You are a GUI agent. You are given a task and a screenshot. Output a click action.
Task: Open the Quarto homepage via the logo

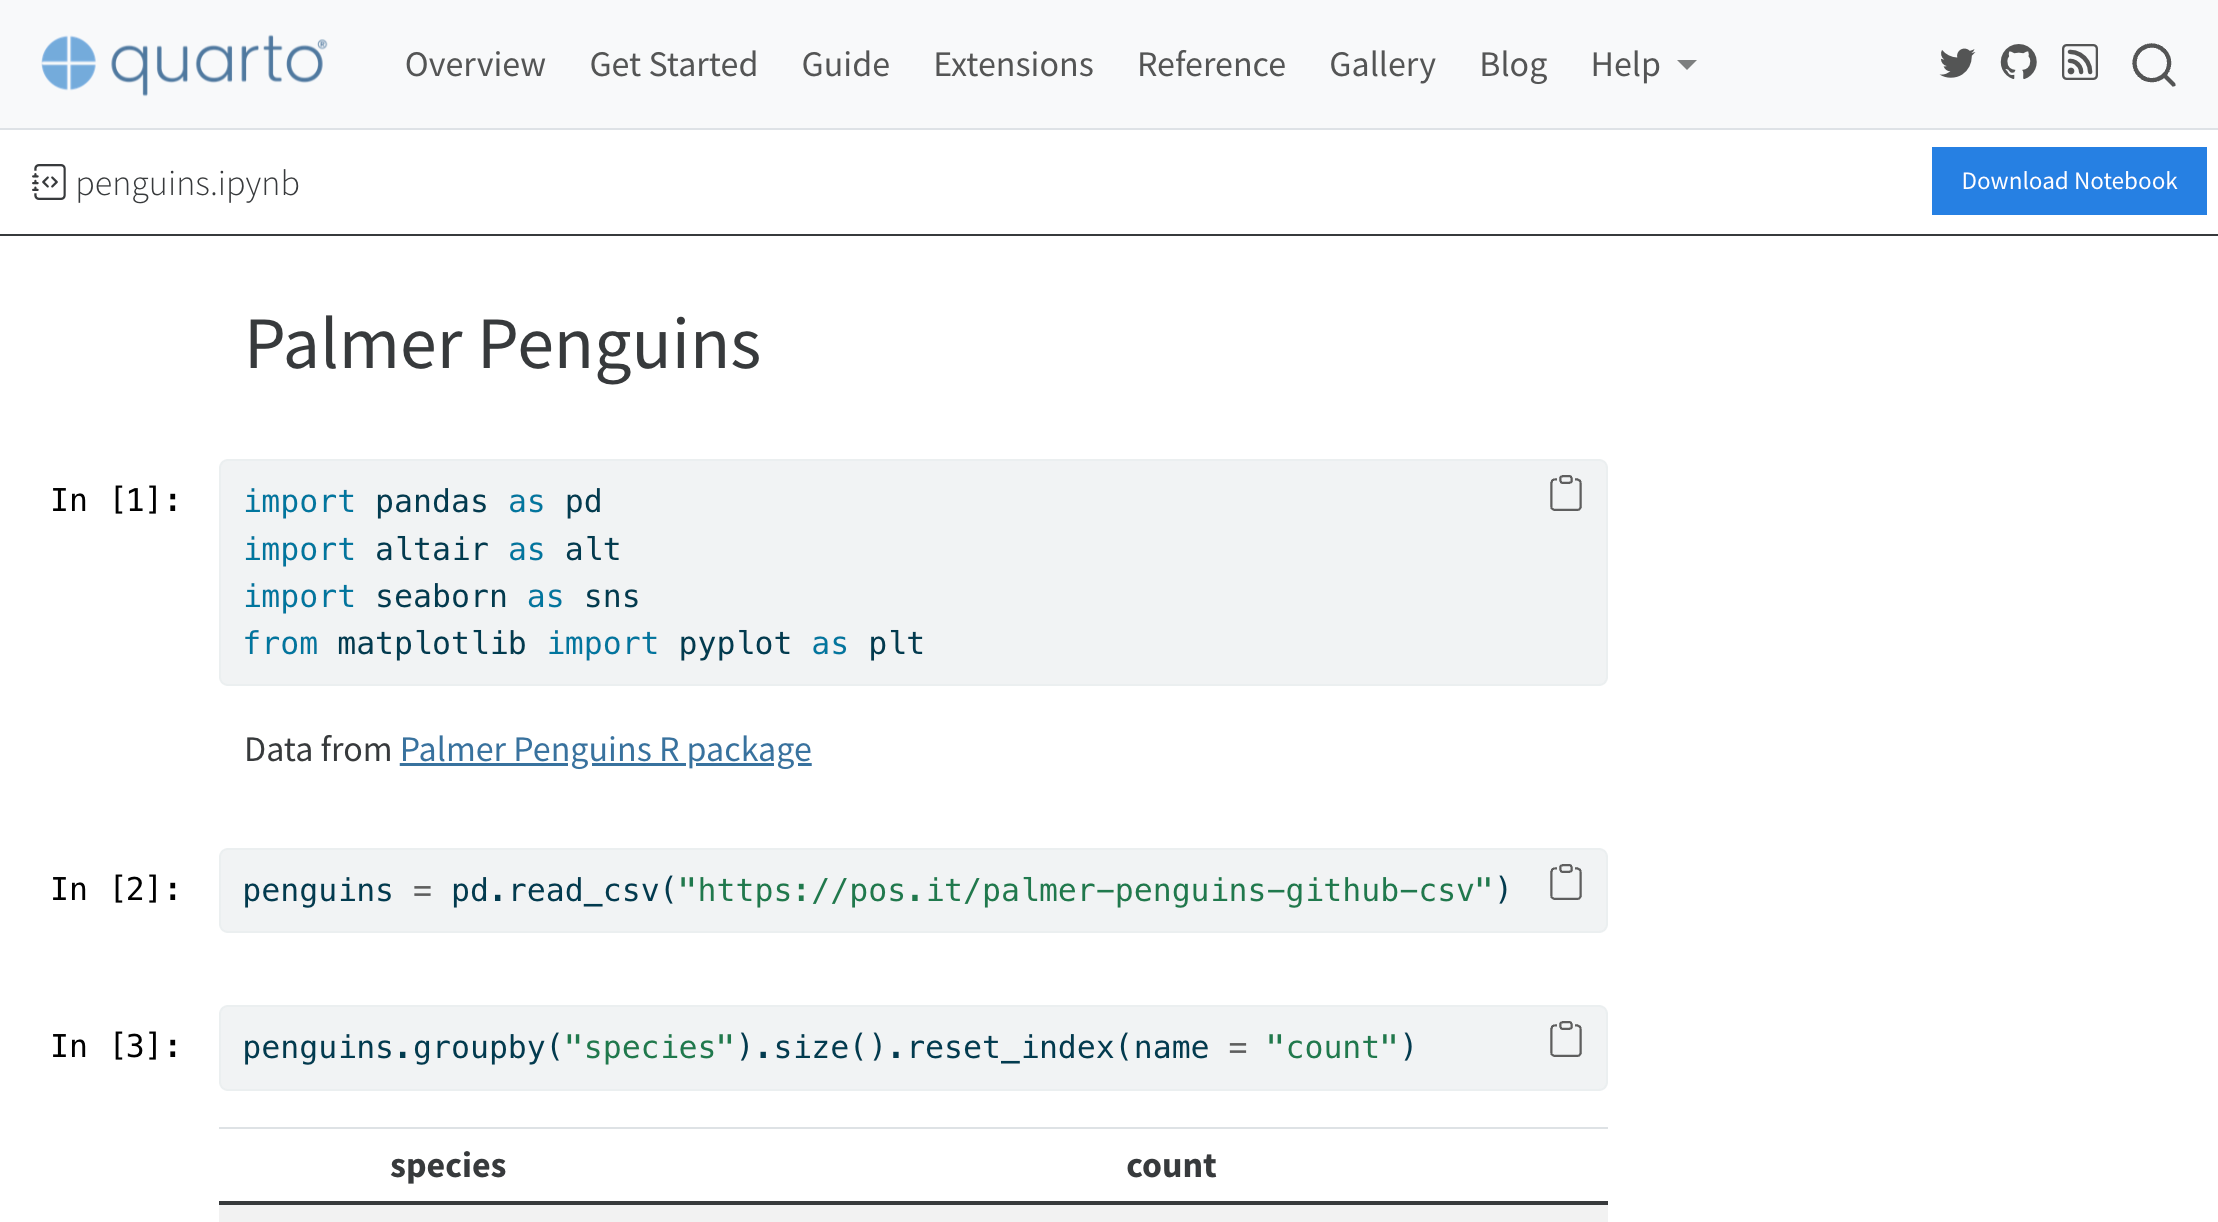(x=182, y=63)
